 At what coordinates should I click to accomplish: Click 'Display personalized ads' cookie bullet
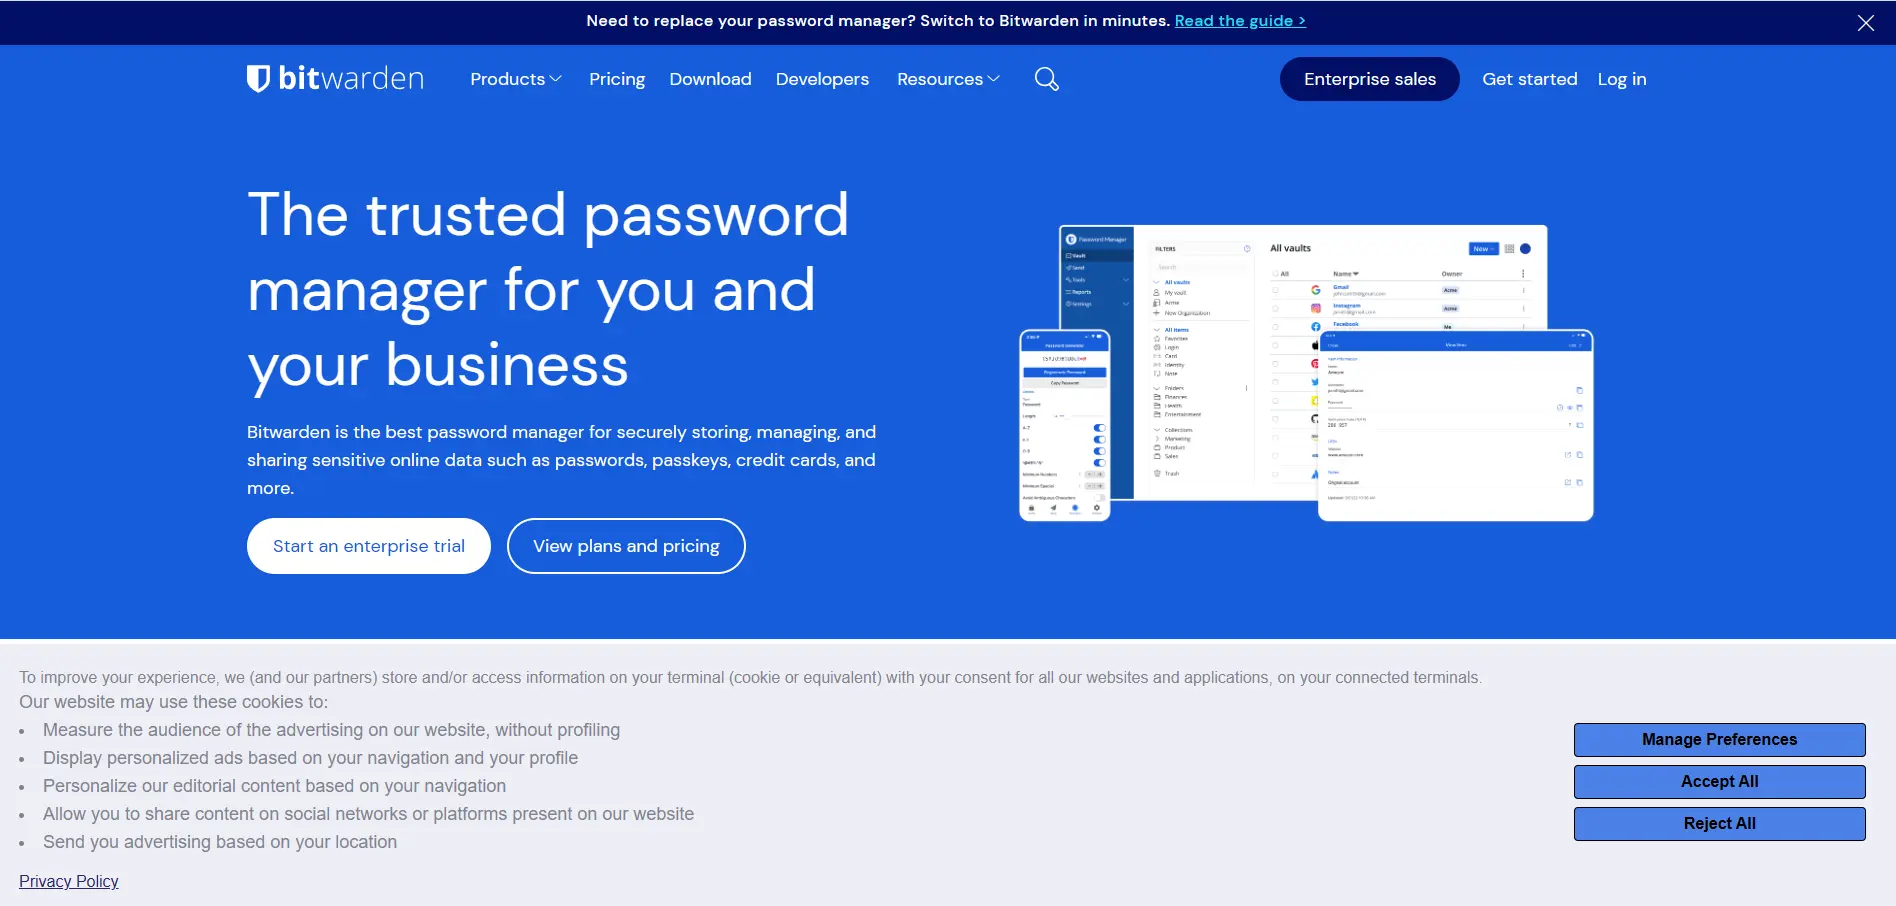coord(310,758)
